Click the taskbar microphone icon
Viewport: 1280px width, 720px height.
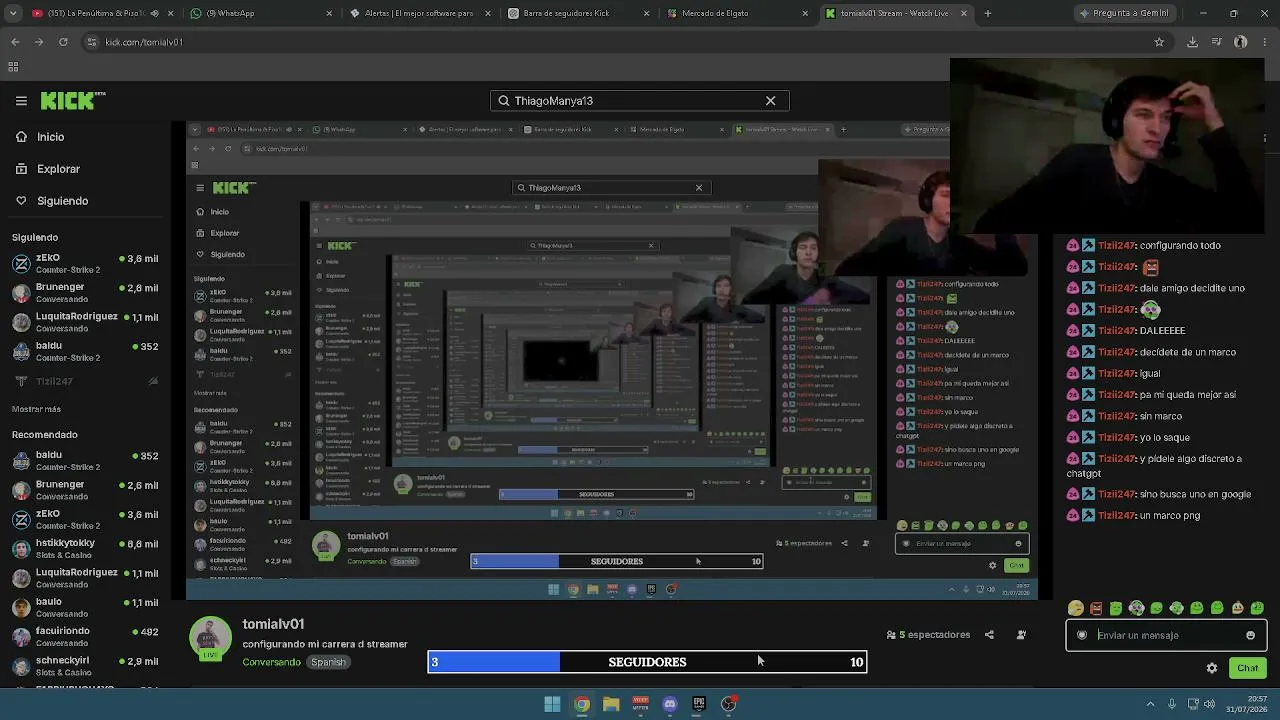pos(1172,704)
